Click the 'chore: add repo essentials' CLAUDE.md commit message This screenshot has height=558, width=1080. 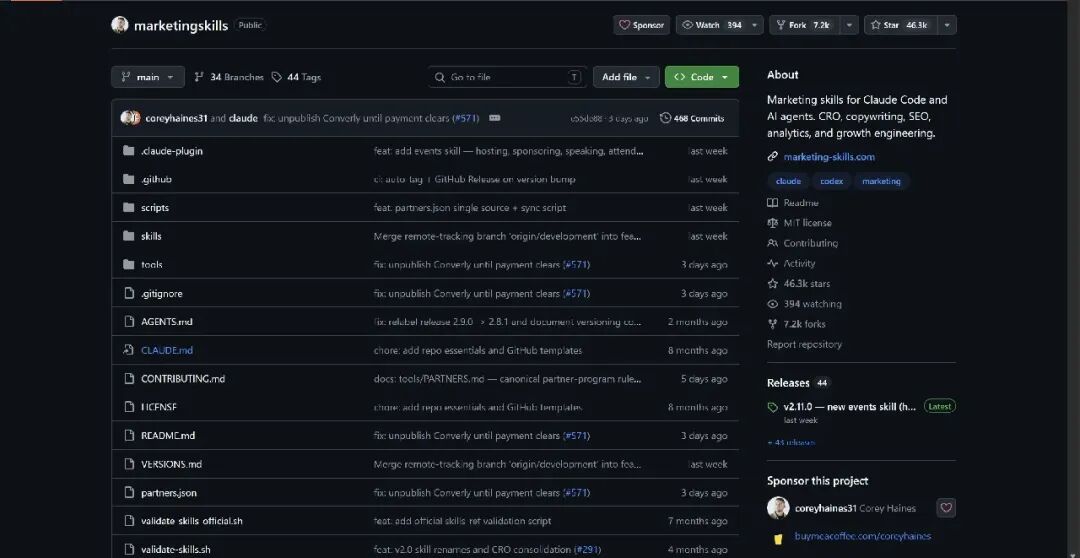tap(478, 350)
